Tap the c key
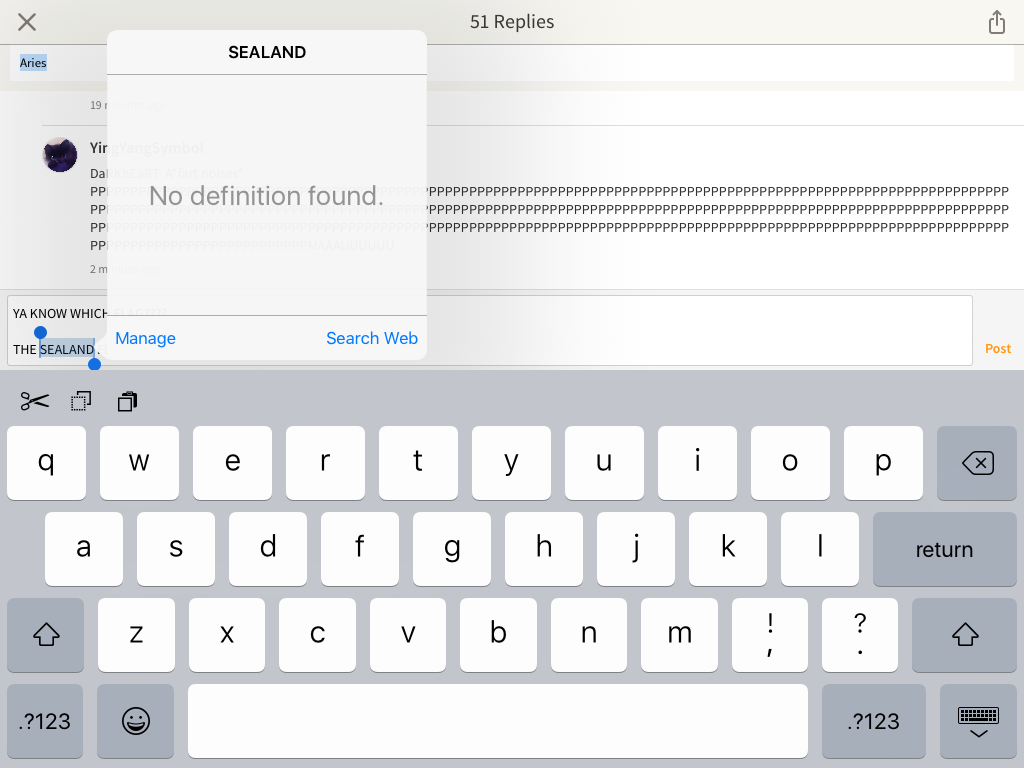 (x=317, y=635)
